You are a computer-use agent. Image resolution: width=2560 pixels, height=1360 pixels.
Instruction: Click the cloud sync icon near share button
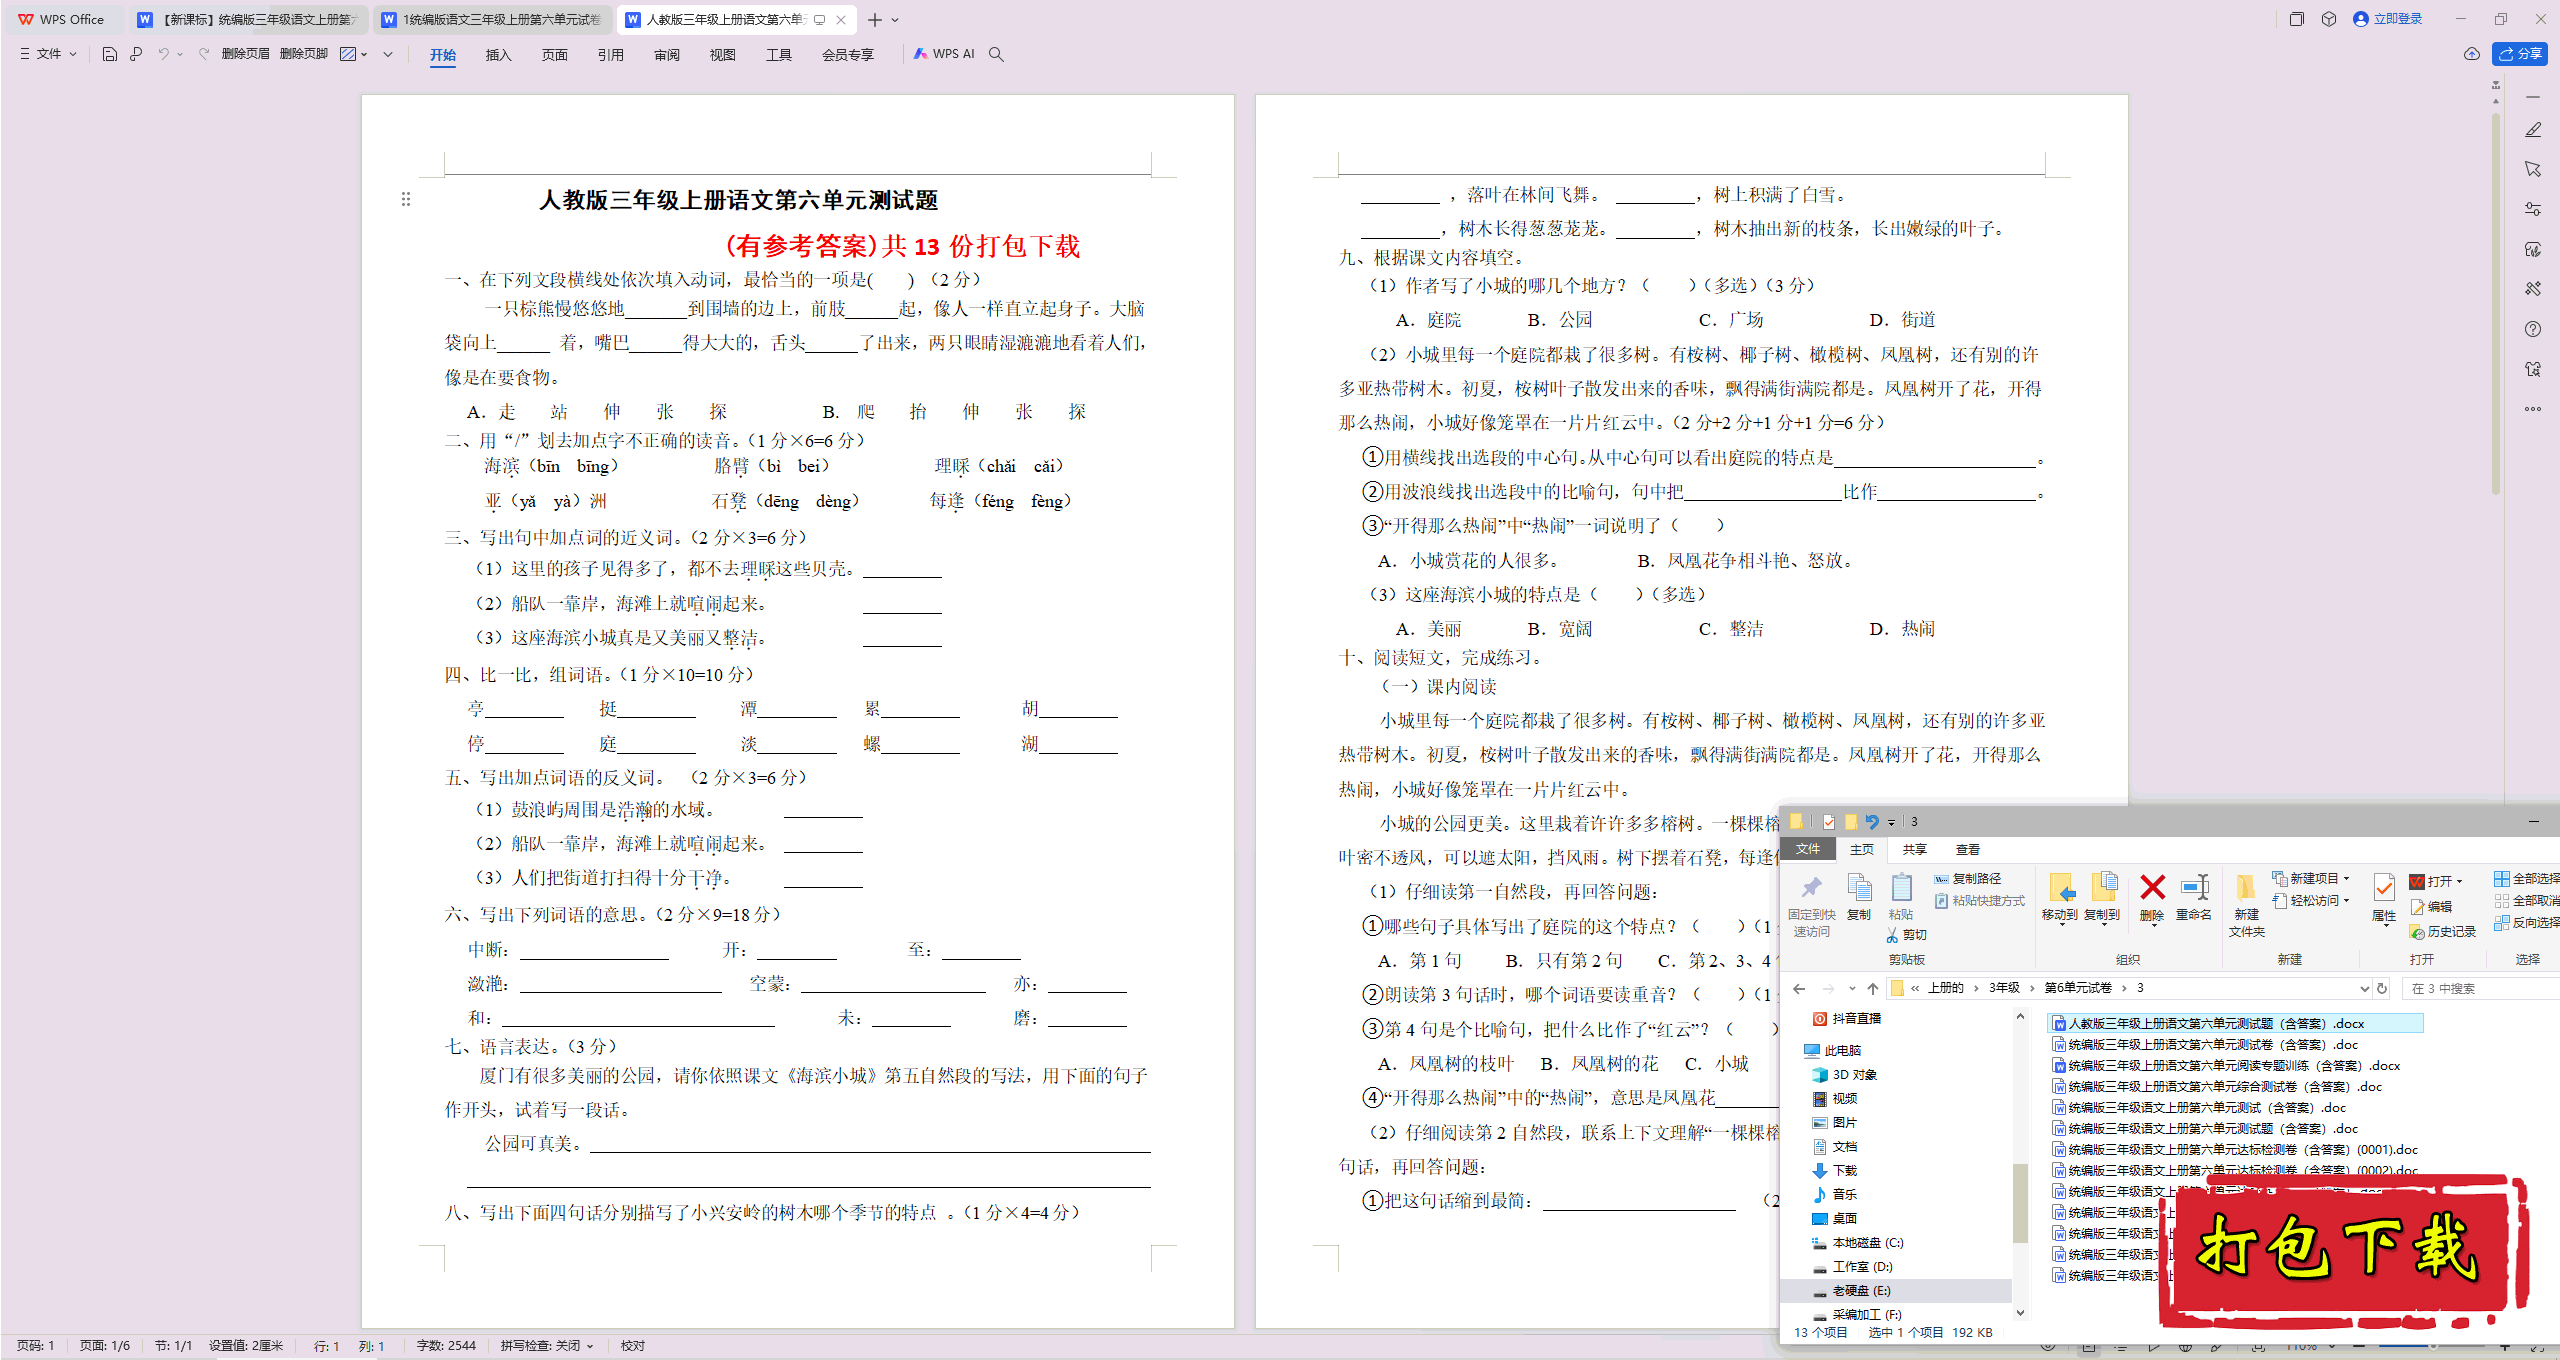(2471, 54)
